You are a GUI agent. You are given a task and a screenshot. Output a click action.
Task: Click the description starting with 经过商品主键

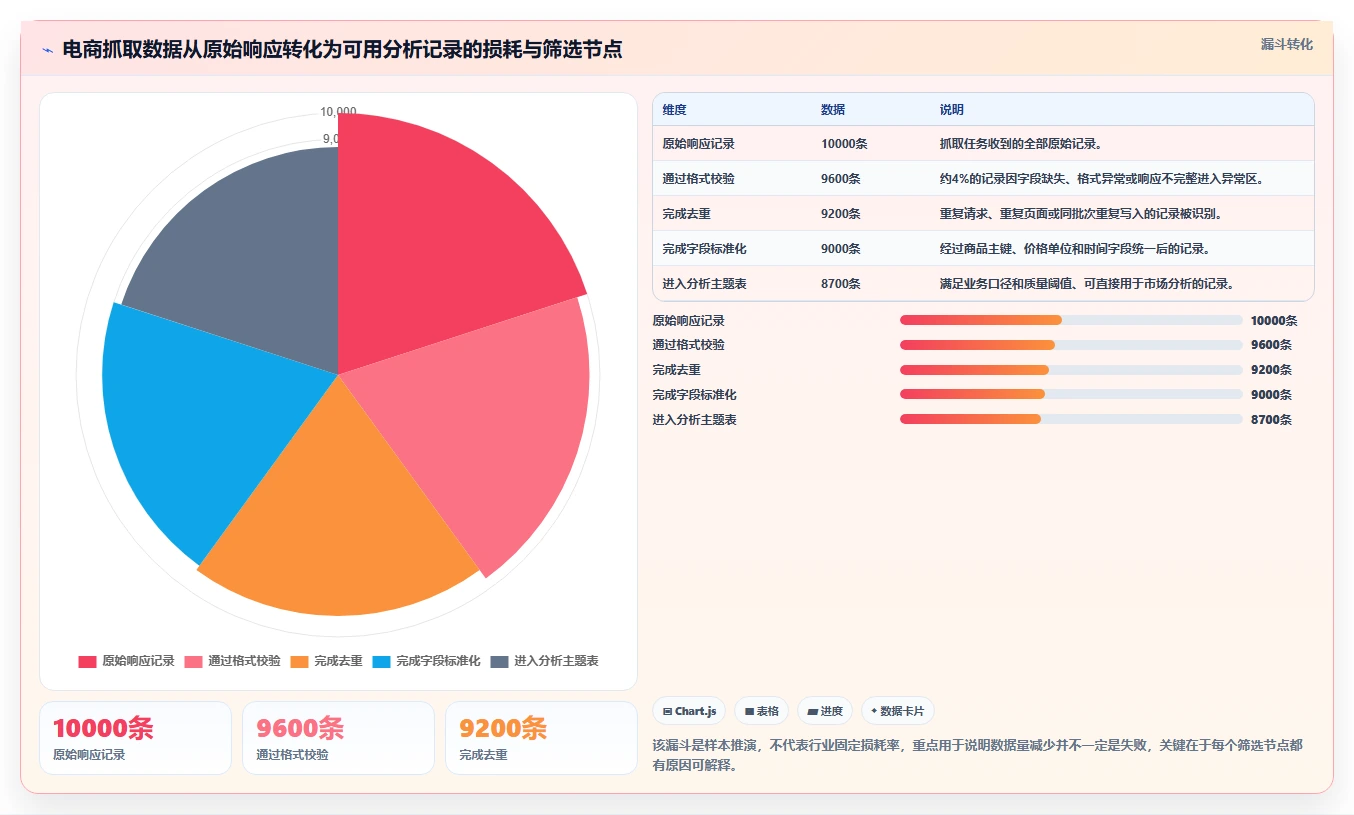pos(1075,249)
